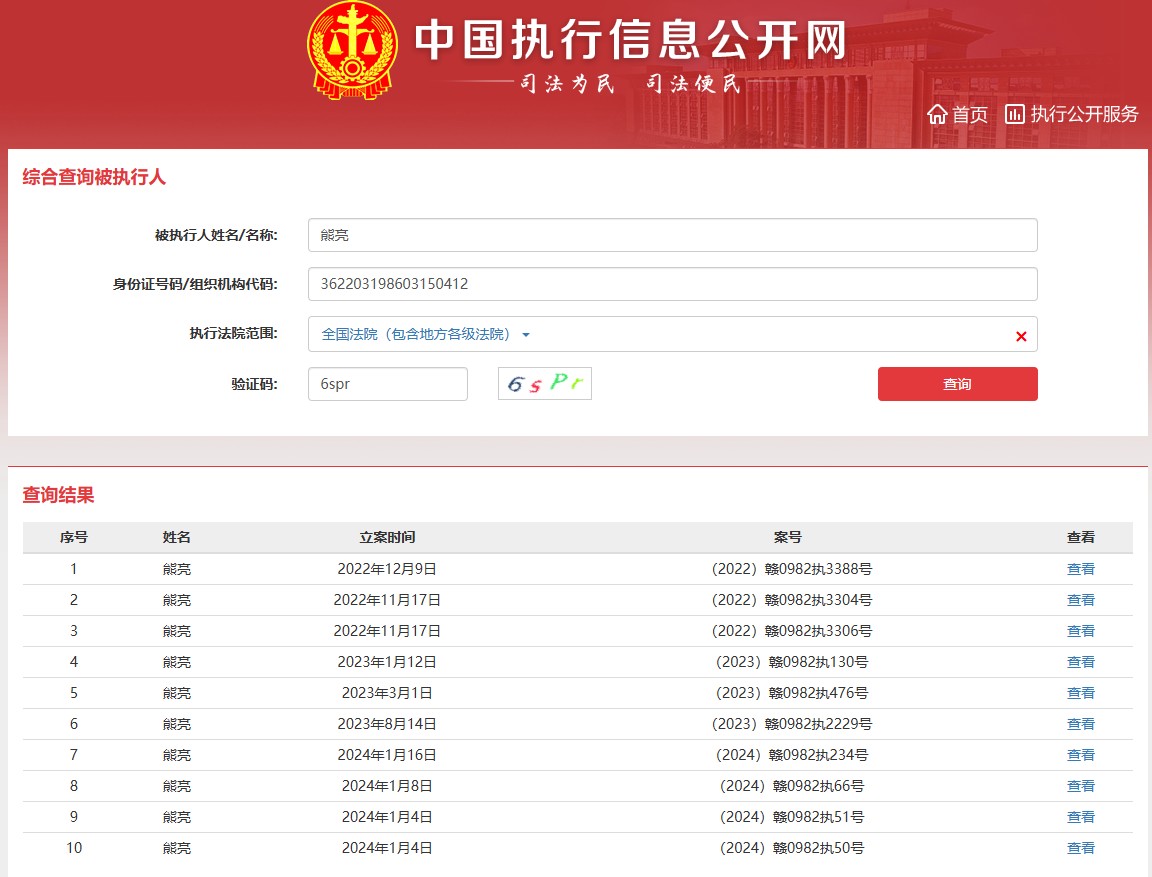This screenshot has height=877, width=1152.
Task: Click the house icon beside 首页
Action: pyautogui.click(x=937, y=114)
